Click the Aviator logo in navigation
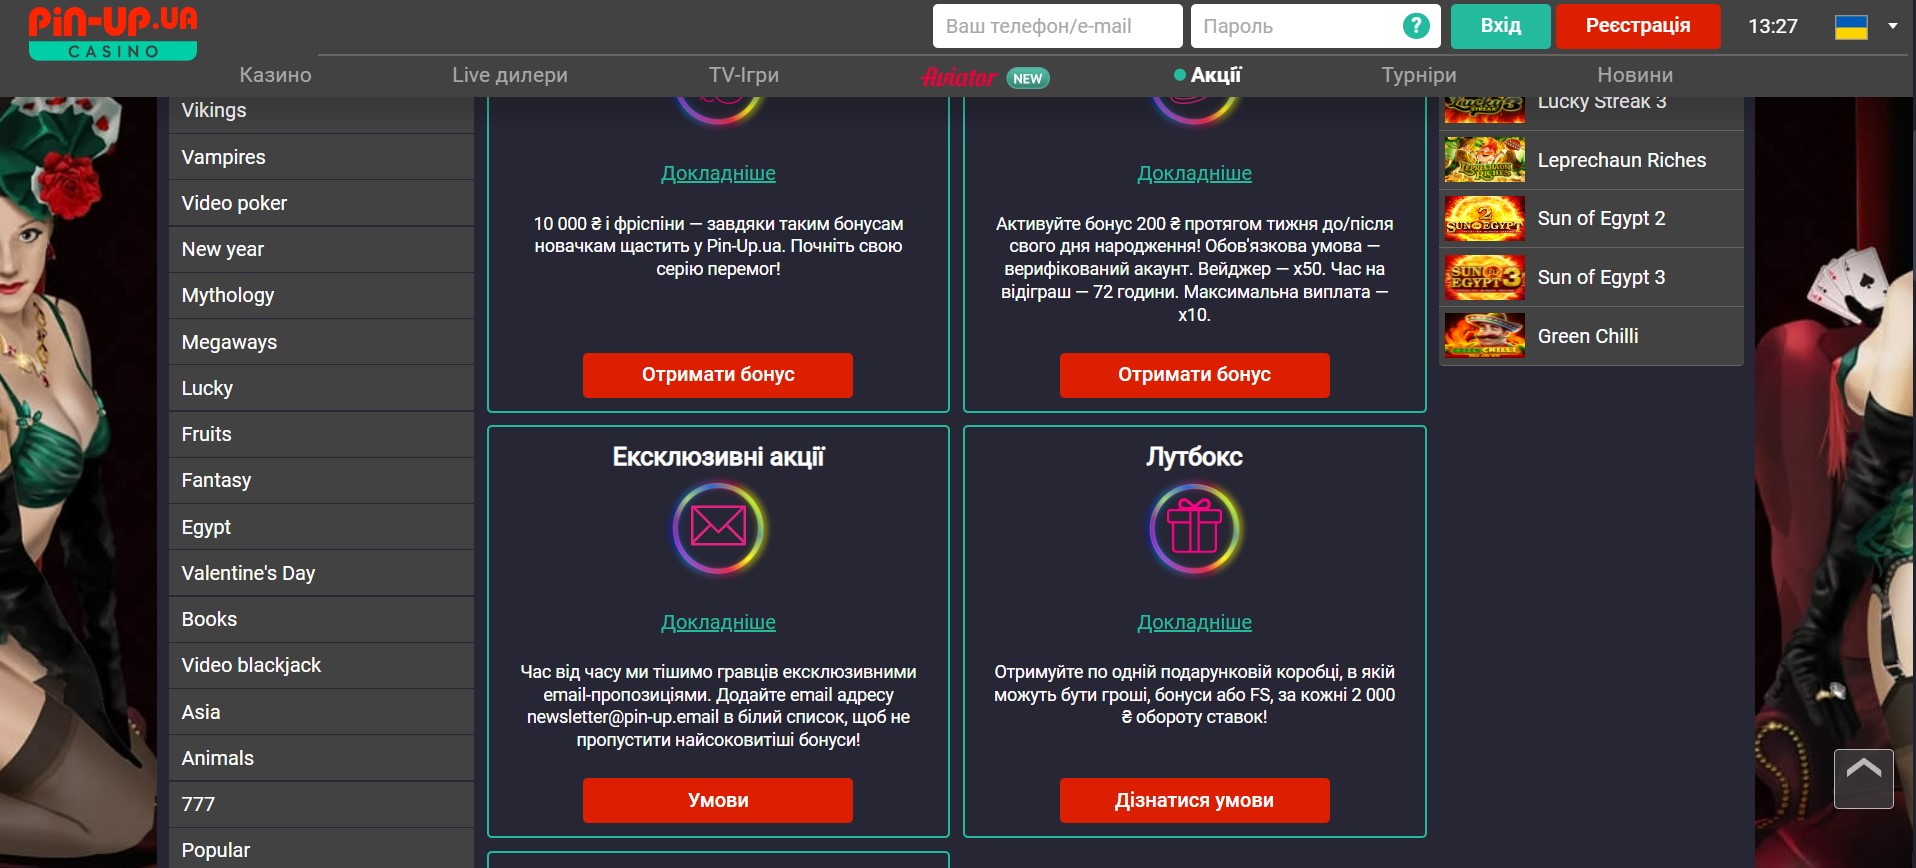Viewport: 1916px width, 868px height. point(959,77)
